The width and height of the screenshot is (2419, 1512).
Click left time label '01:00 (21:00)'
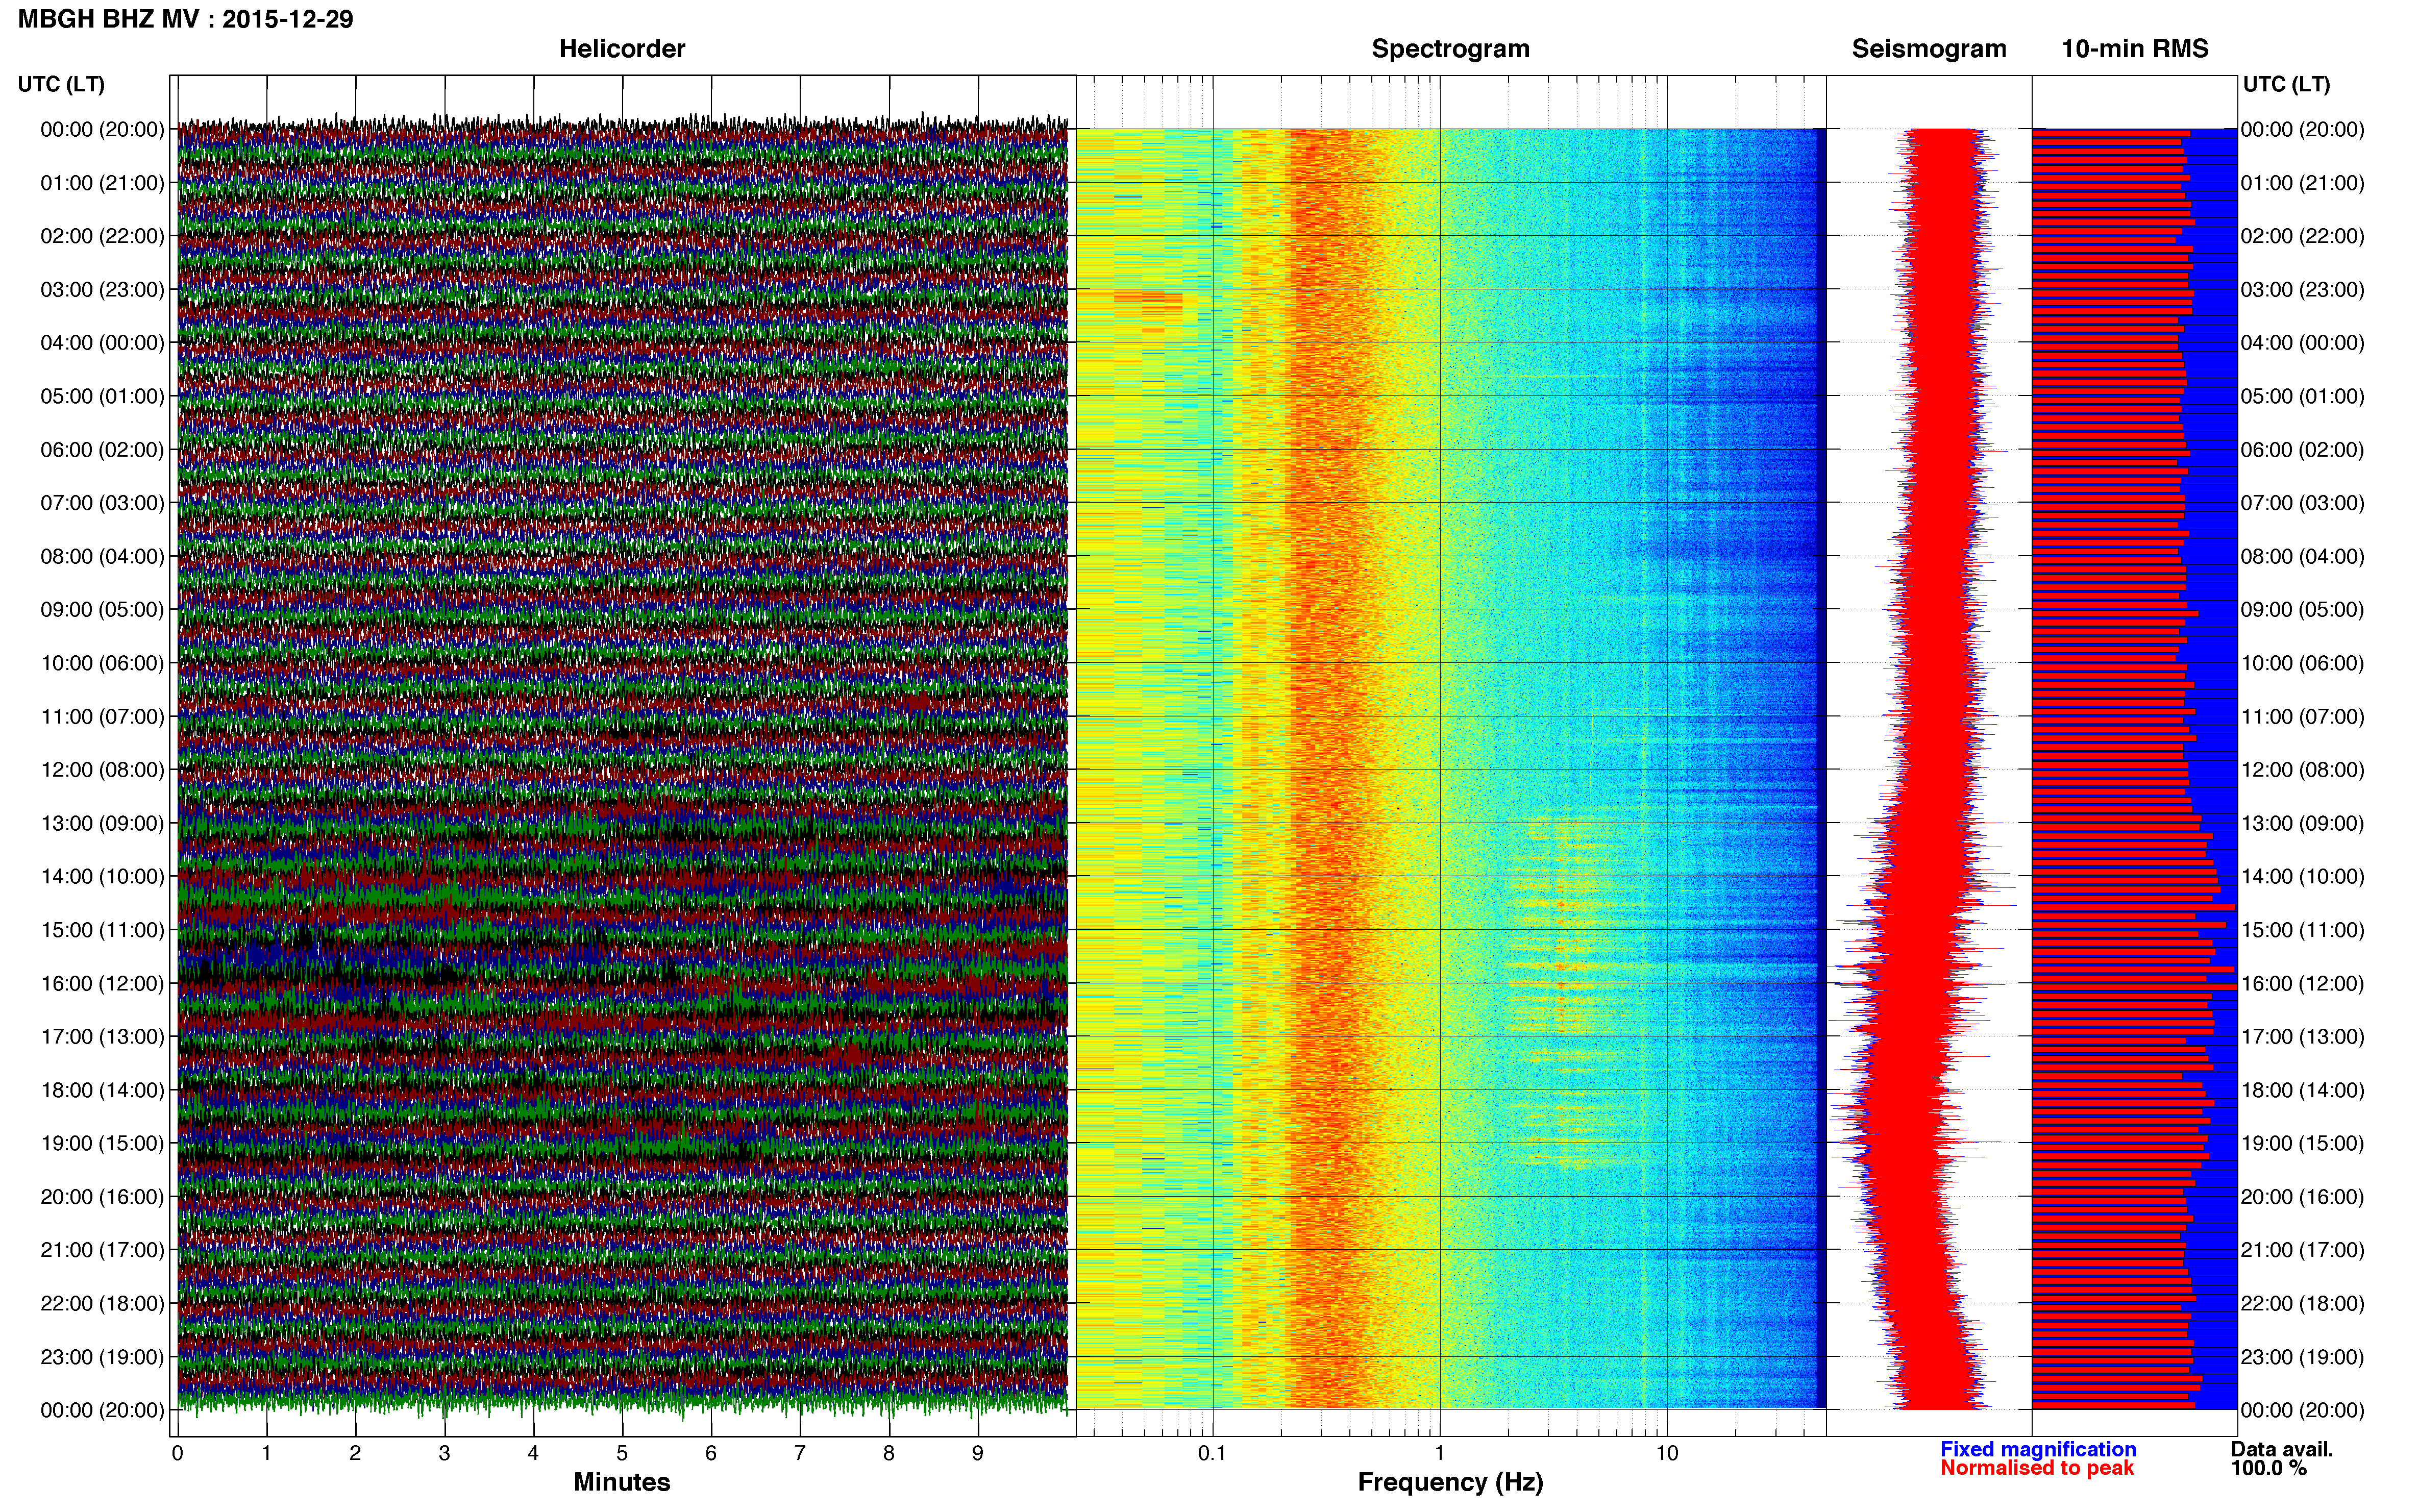[x=102, y=183]
